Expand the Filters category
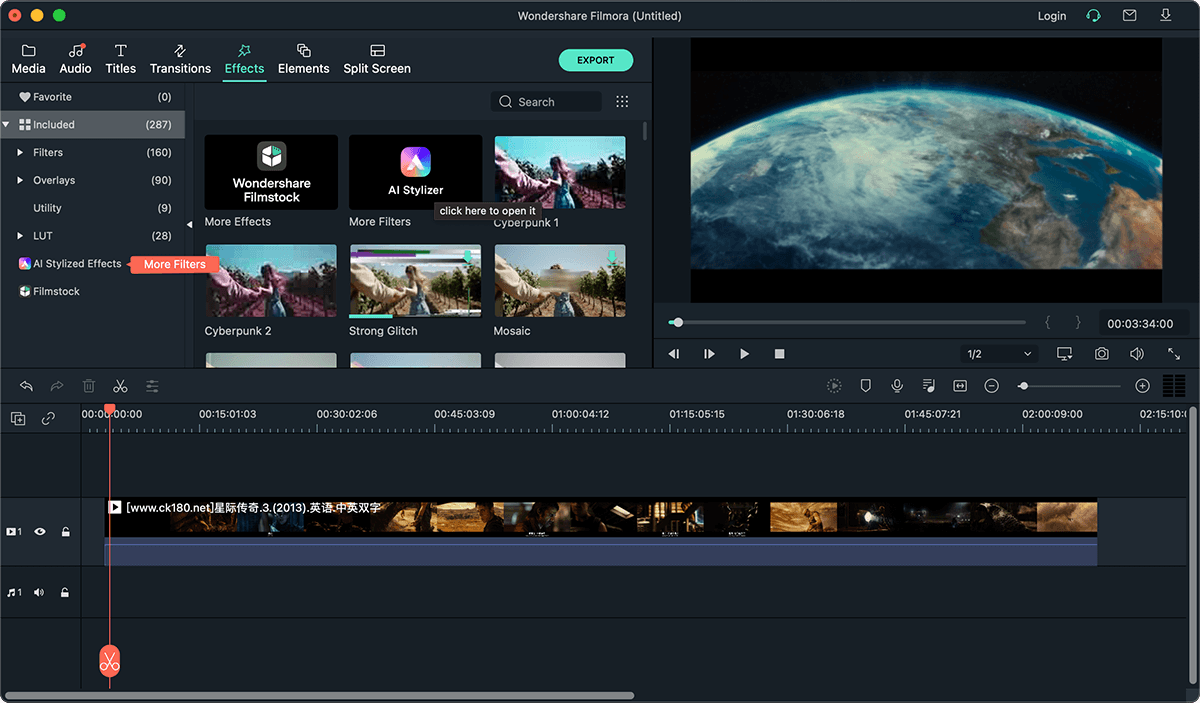Viewport: 1200px width, 703px height. tap(20, 152)
